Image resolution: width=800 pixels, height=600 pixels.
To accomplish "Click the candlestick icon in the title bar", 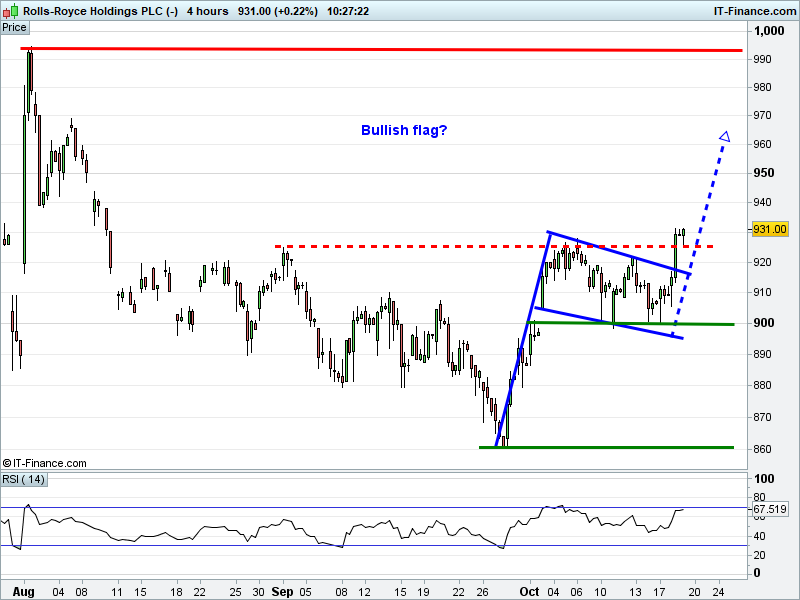I will 11,11.
